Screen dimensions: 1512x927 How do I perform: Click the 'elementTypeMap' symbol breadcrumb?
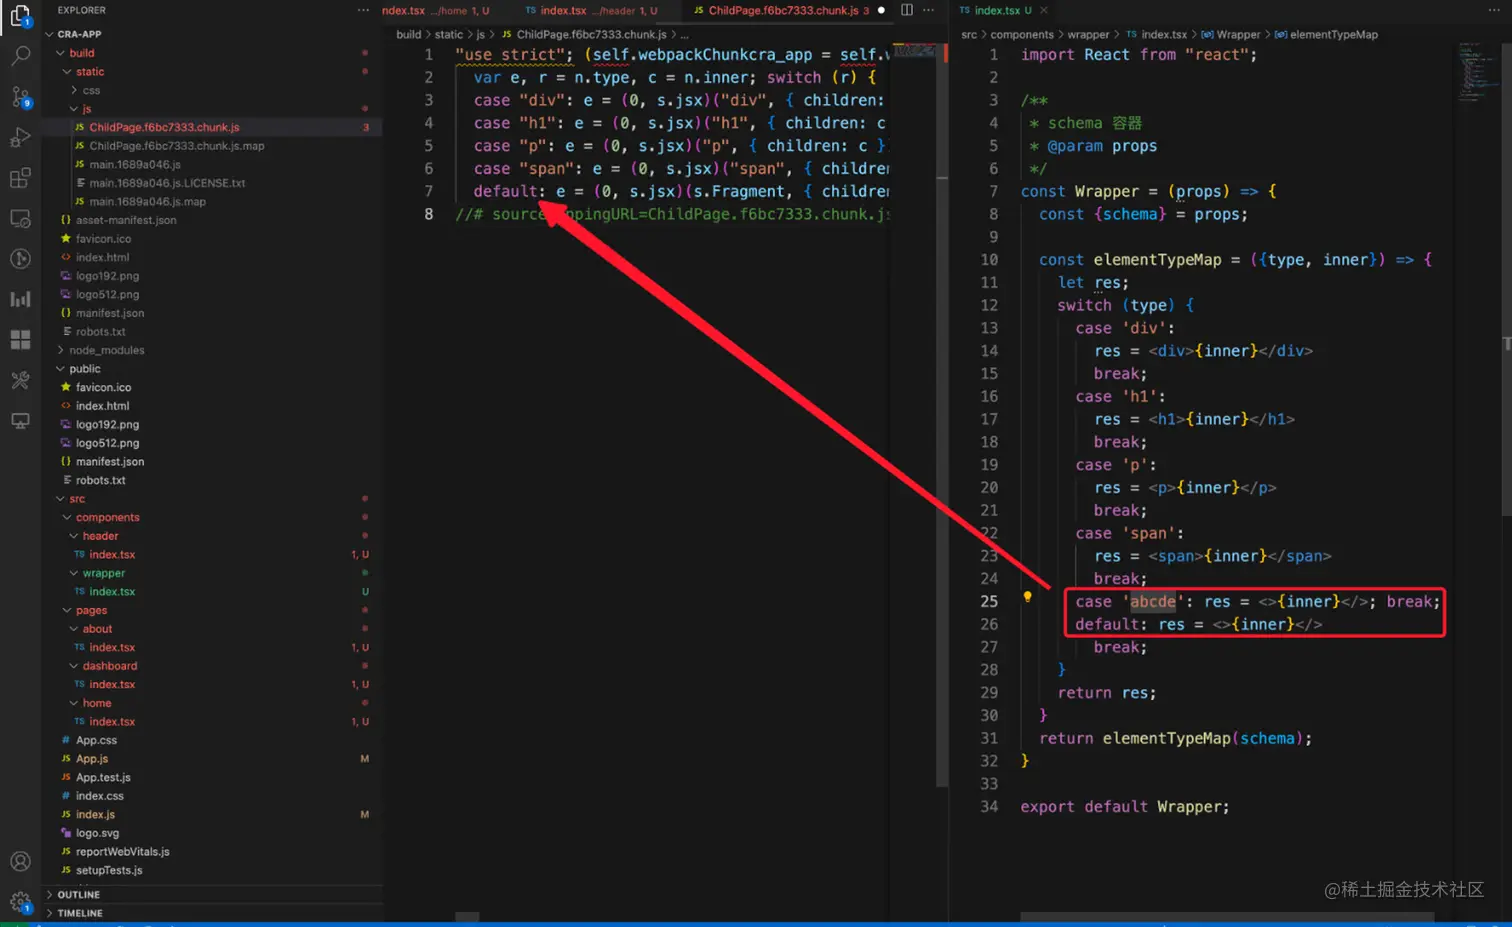tap(1334, 34)
